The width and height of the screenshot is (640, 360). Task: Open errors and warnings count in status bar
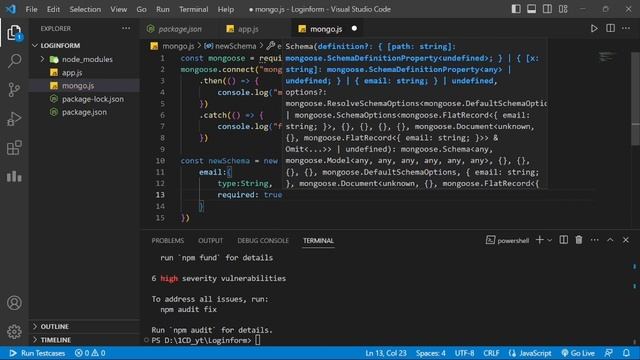coord(90,353)
